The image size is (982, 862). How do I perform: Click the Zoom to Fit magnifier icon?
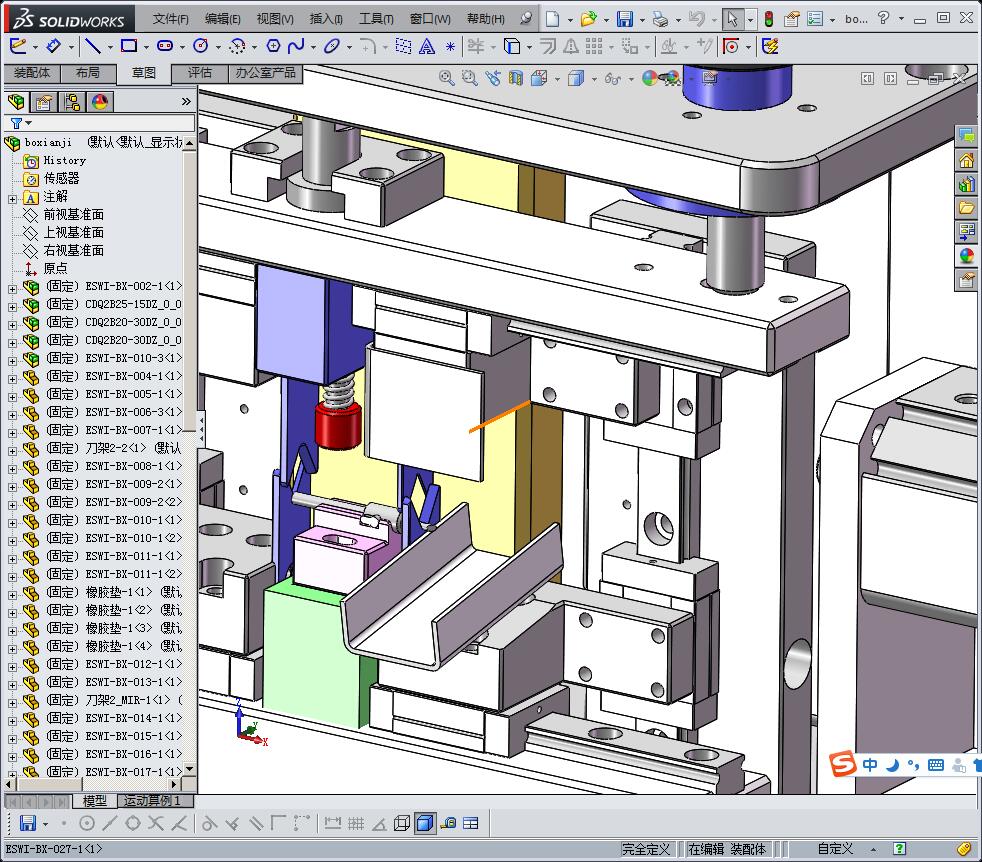tap(447, 78)
